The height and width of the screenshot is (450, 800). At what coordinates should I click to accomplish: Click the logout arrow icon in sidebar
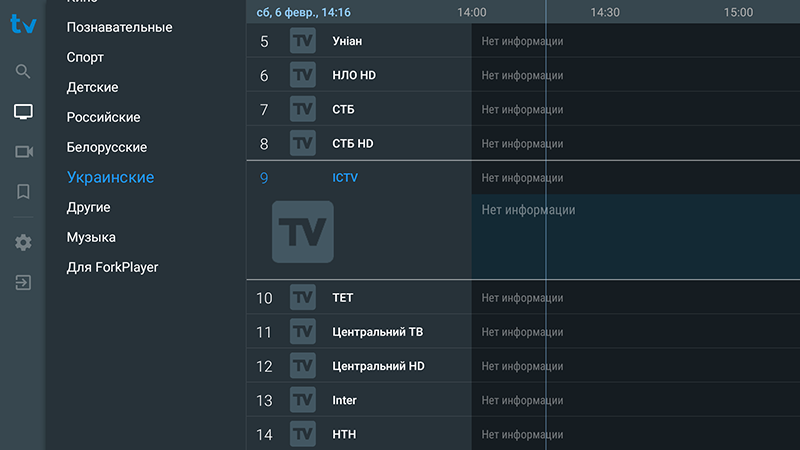tap(23, 283)
